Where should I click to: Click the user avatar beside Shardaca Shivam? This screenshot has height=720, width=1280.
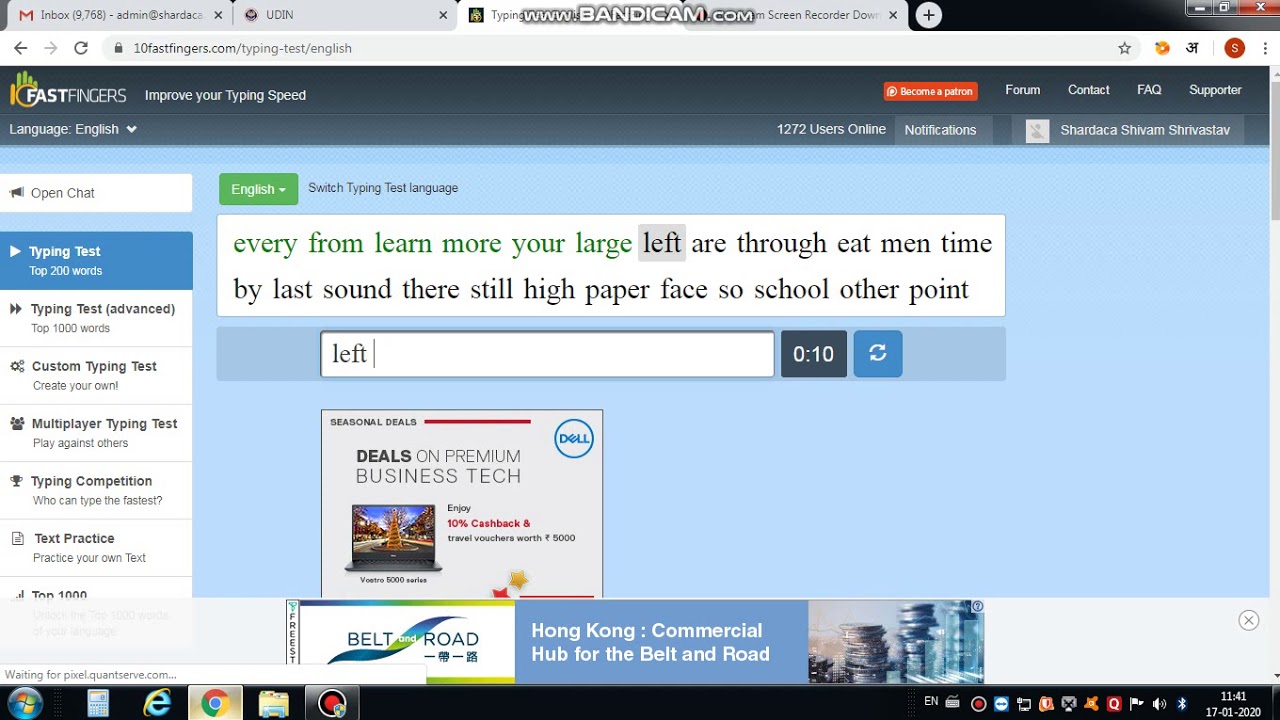[1037, 130]
